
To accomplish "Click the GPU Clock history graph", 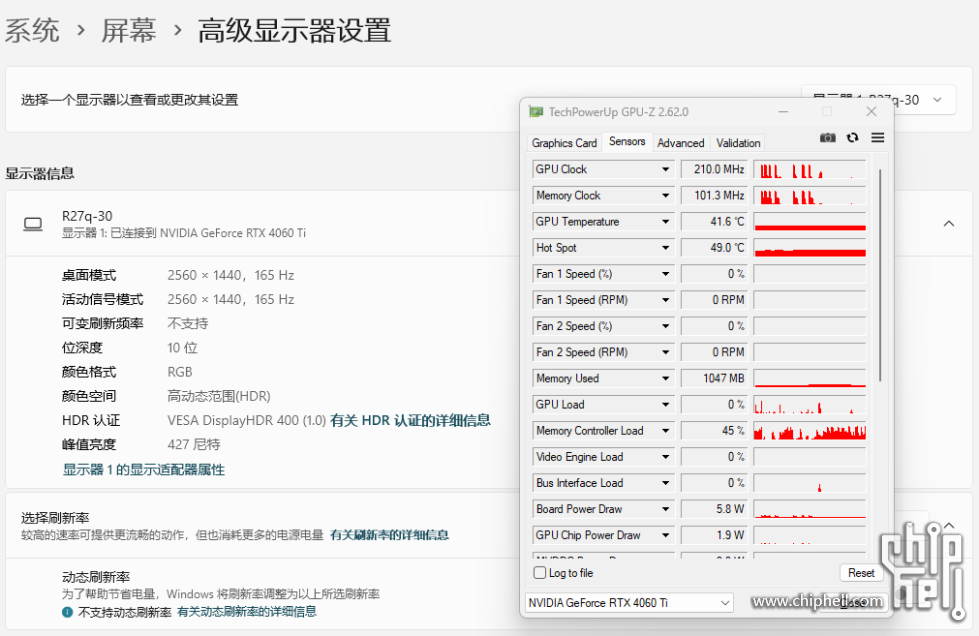I will point(810,169).
